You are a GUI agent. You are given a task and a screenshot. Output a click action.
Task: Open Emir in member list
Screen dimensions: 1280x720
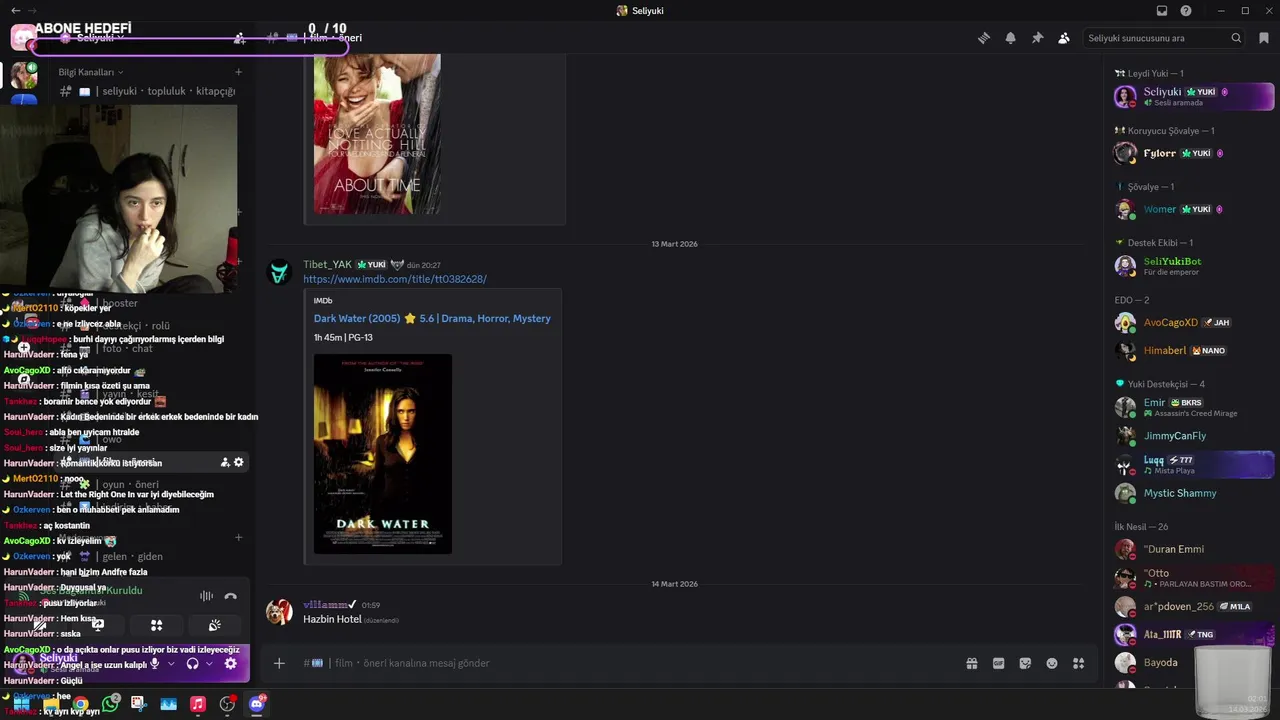click(x=1193, y=407)
